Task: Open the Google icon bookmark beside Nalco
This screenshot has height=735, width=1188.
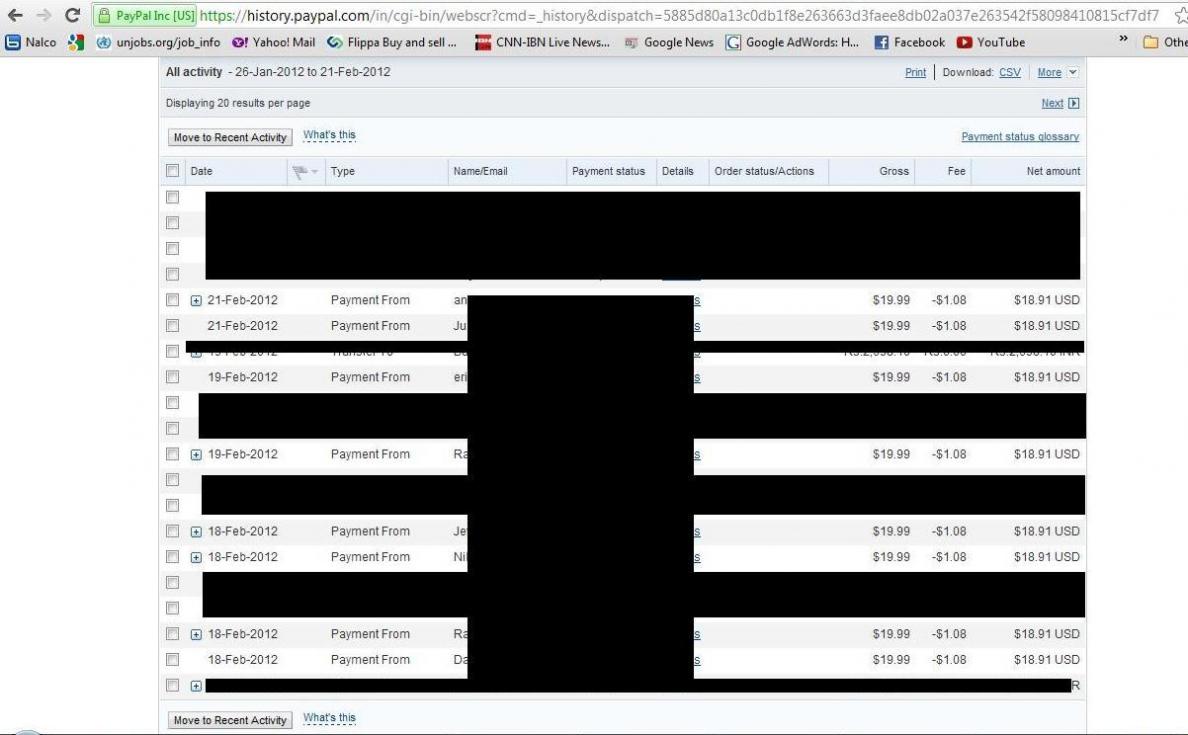Action: point(76,42)
